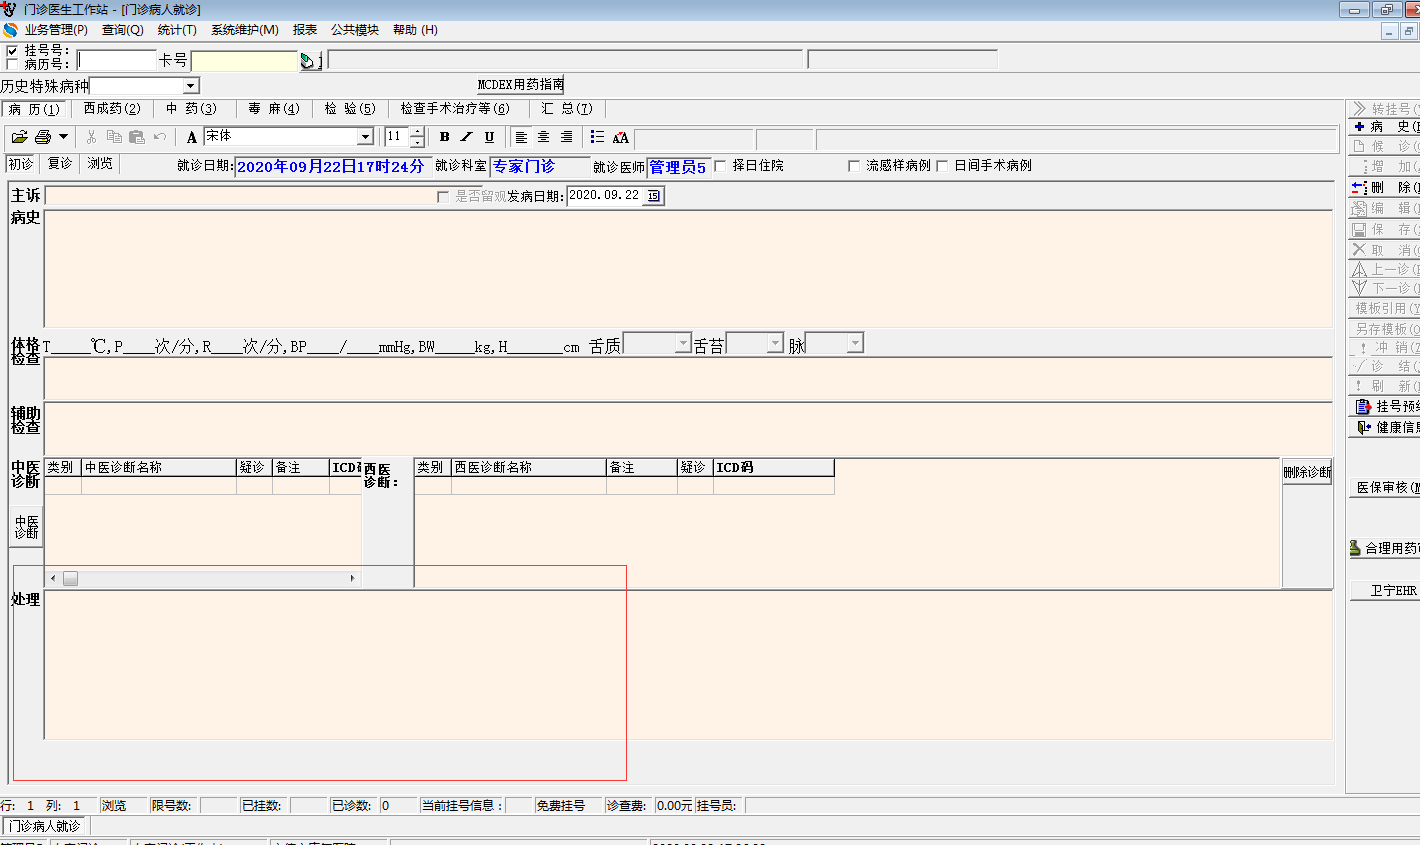Click the scissors cut icon
The image size is (1420, 845).
91,137
